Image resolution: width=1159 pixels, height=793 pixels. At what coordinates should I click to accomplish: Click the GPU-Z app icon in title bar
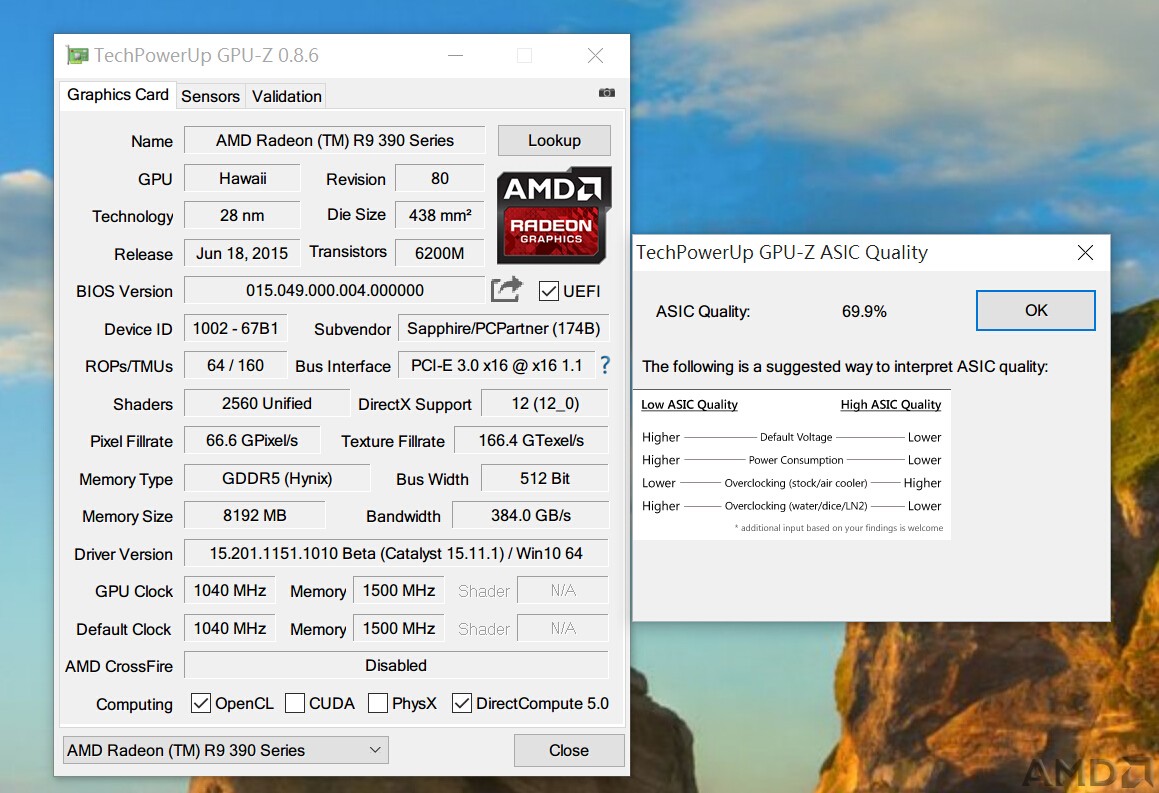pyautogui.click(x=77, y=55)
